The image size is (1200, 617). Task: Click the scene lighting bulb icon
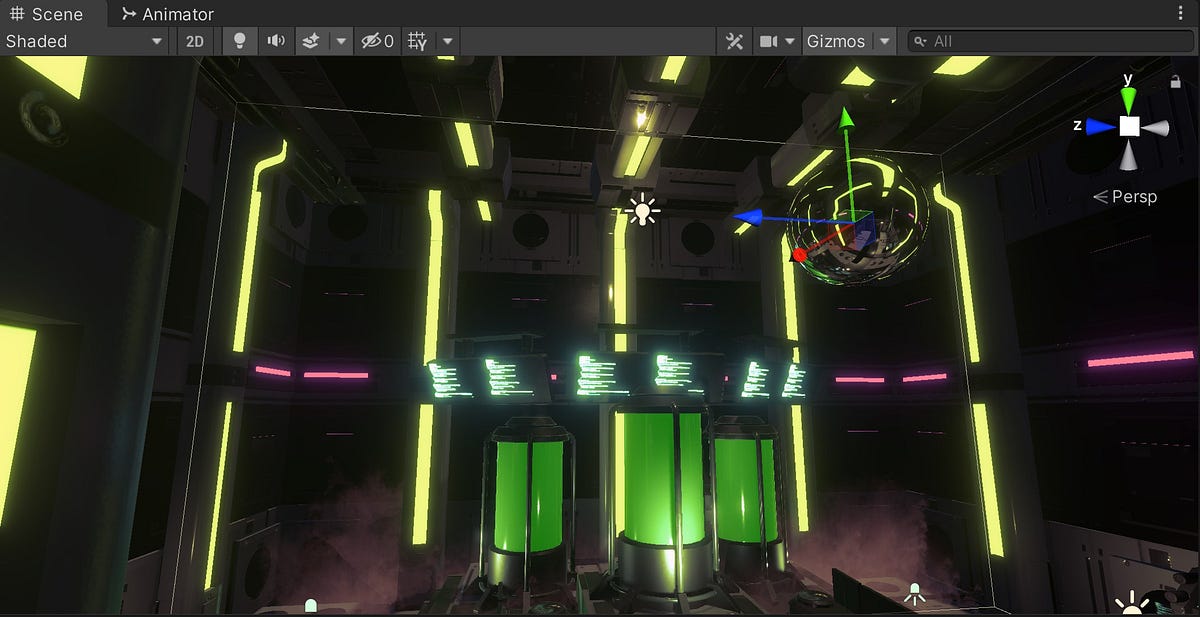tap(240, 41)
